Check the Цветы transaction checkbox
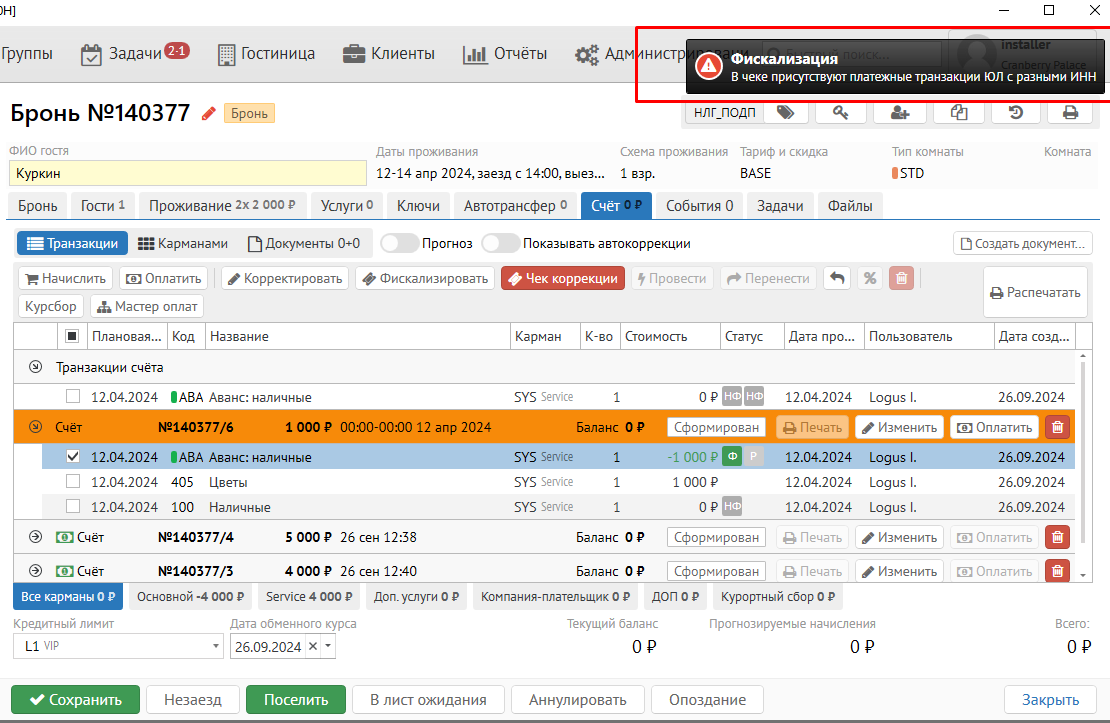 (x=73, y=482)
